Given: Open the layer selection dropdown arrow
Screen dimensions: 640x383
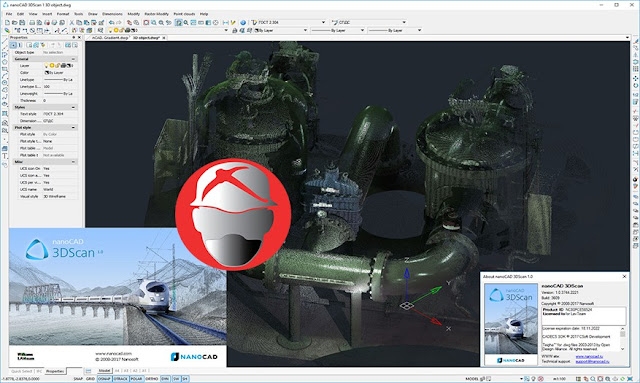Looking at the screenshot, I should coord(226,30).
